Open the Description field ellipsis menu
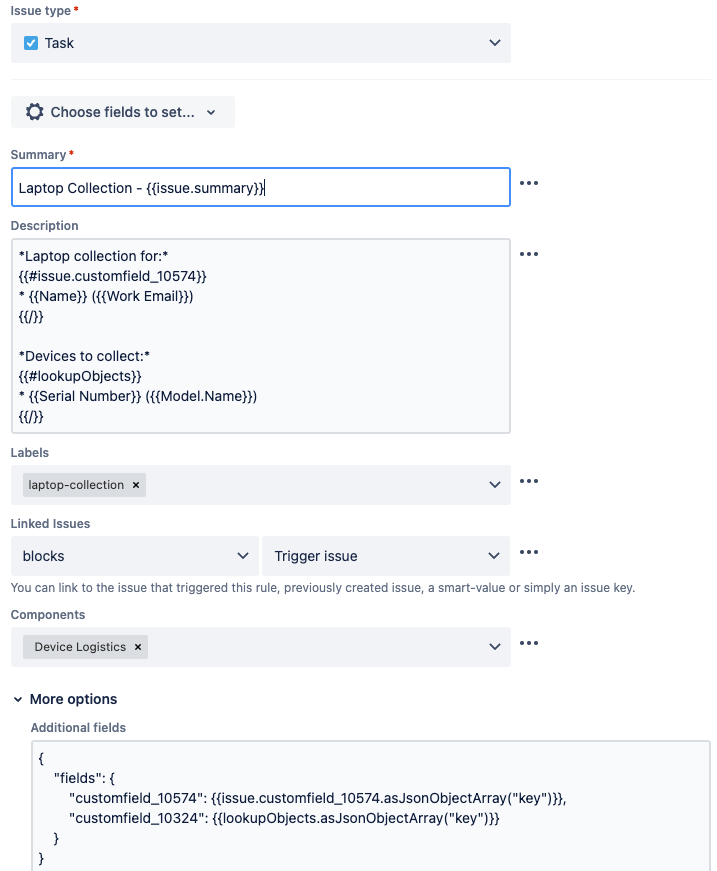 529,254
